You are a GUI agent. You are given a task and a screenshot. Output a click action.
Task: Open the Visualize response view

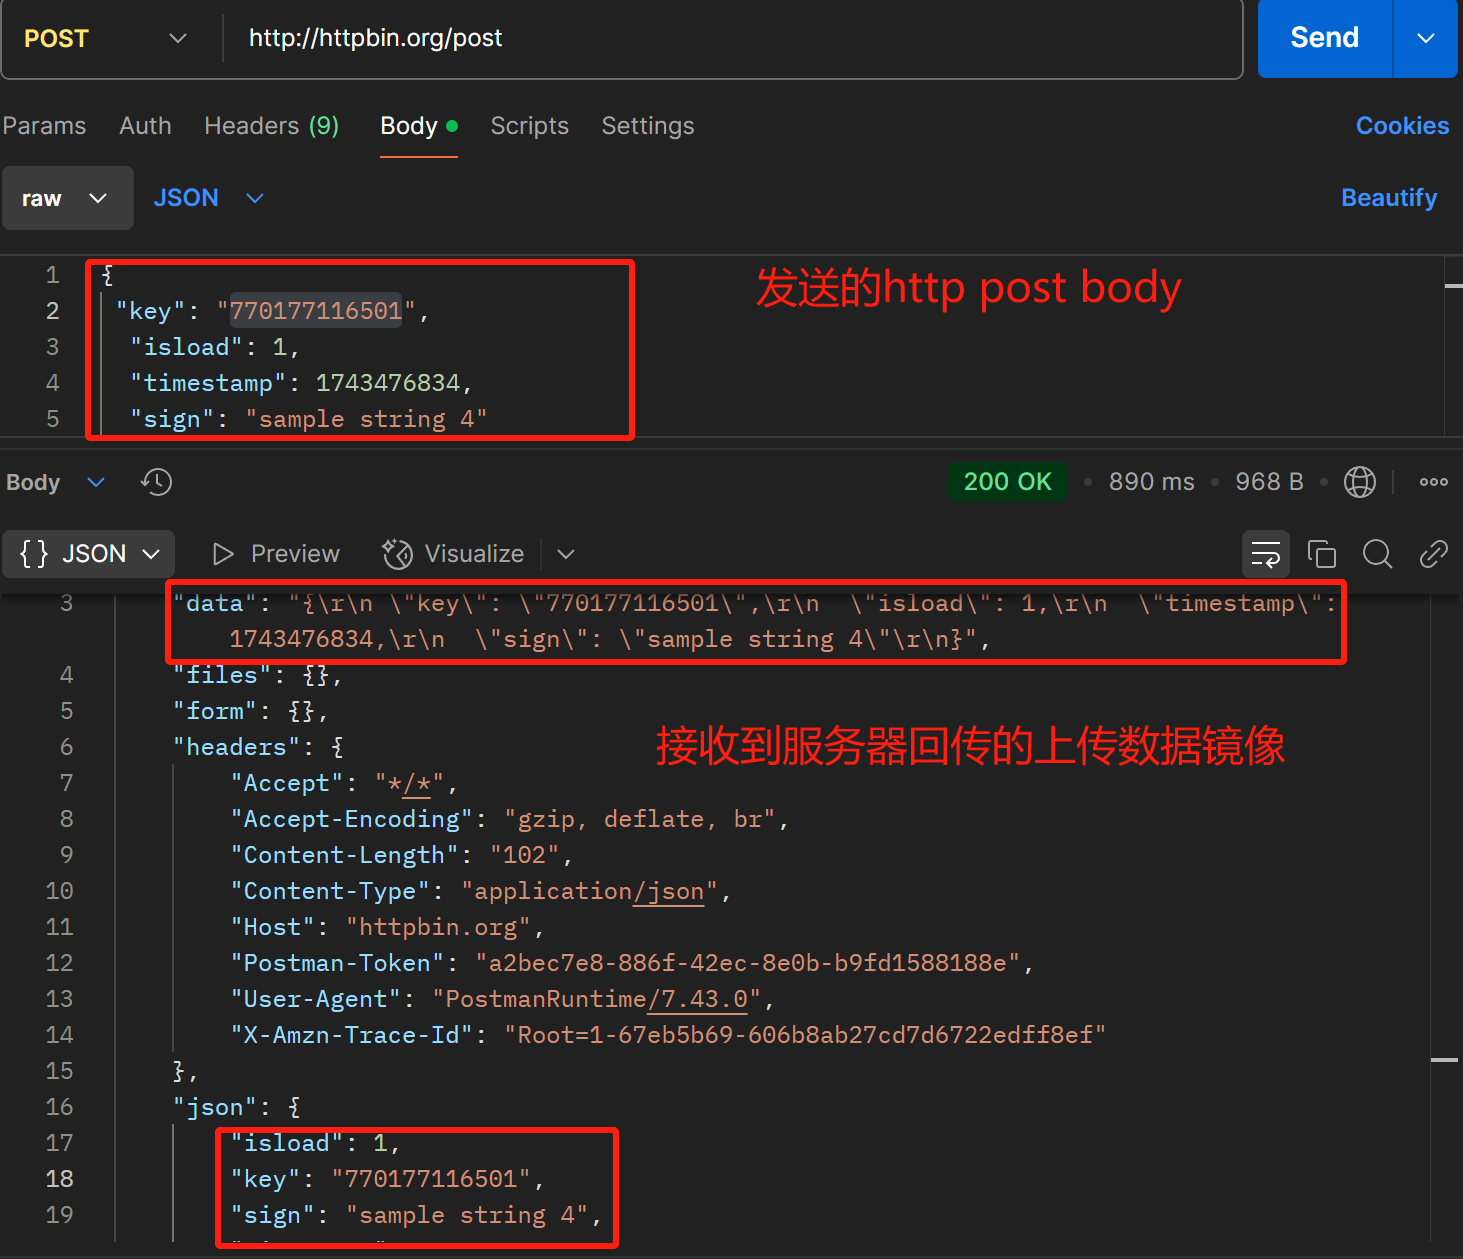pos(453,554)
